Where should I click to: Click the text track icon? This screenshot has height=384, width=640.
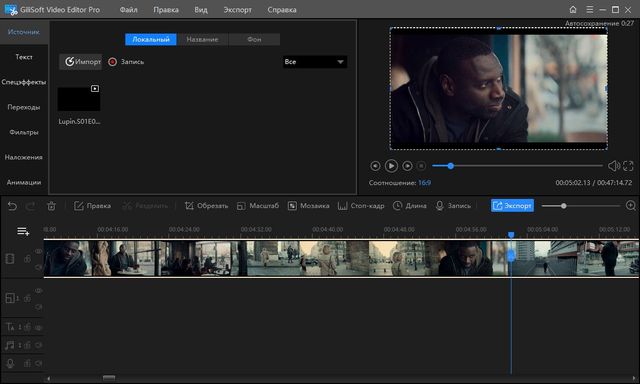click(11, 327)
